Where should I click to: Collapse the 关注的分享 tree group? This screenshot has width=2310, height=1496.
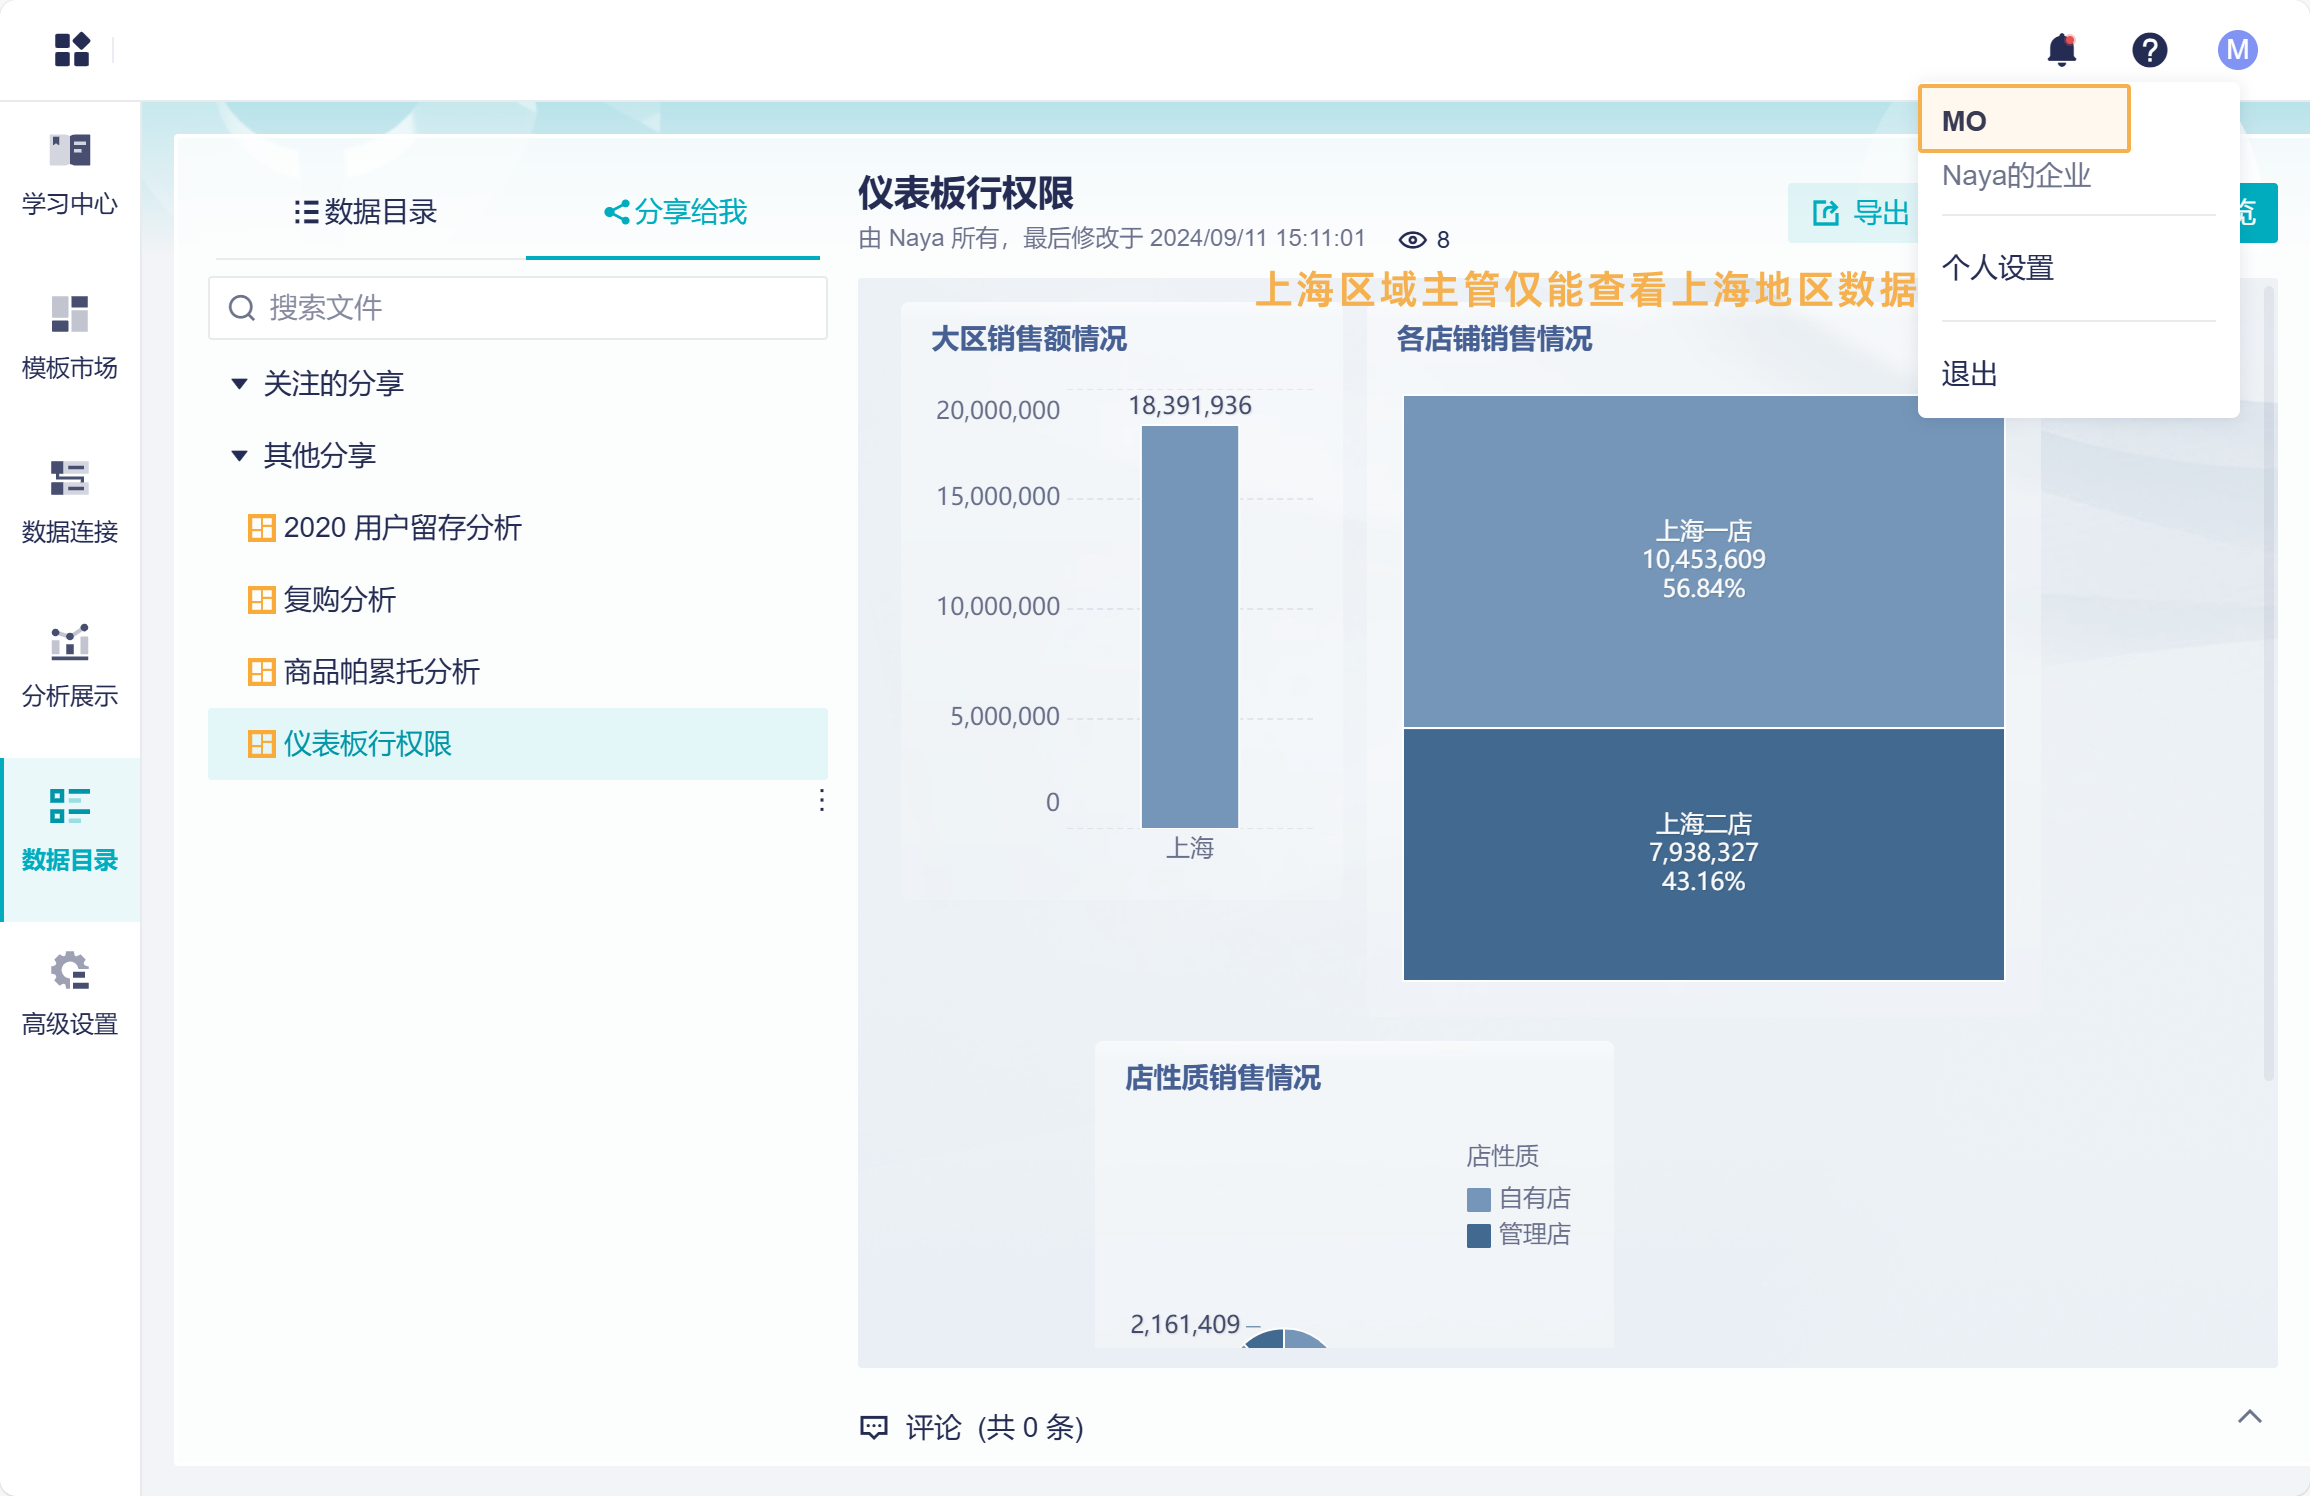point(239,383)
